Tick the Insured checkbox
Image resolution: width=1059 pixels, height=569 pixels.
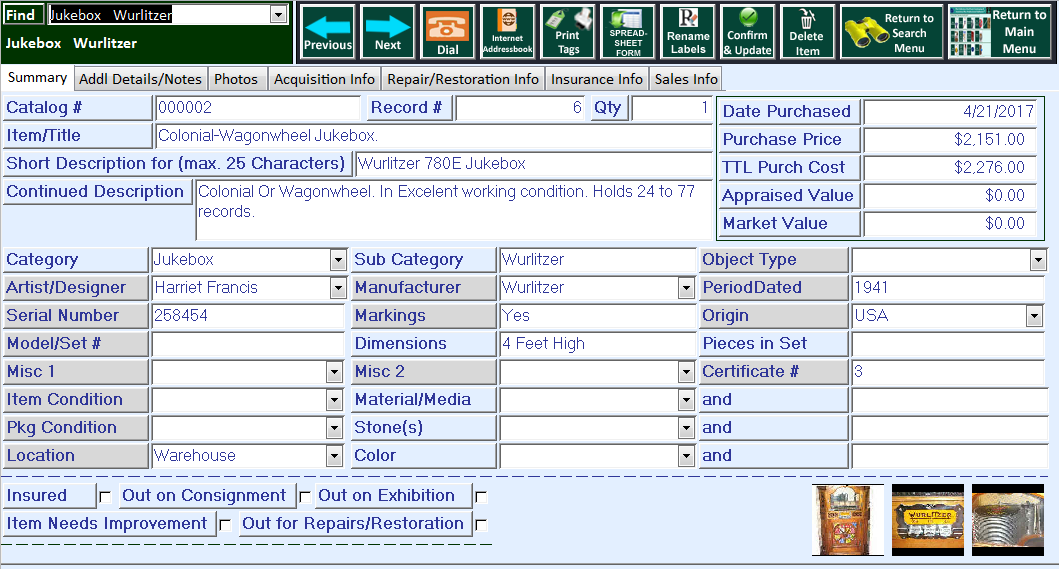(105, 497)
